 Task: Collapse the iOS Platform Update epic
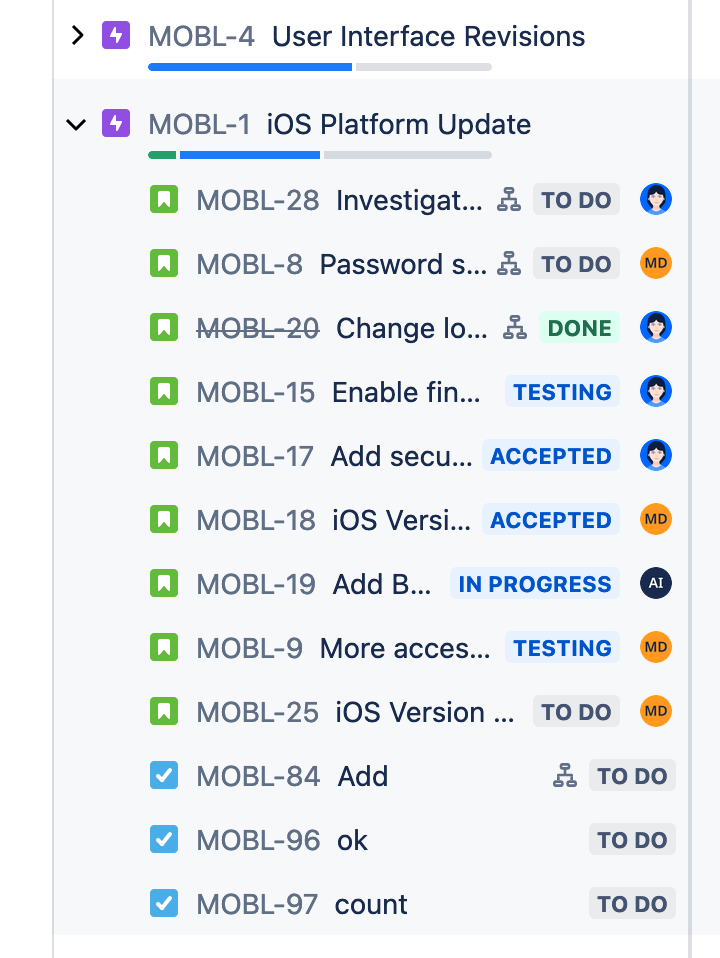(76, 124)
